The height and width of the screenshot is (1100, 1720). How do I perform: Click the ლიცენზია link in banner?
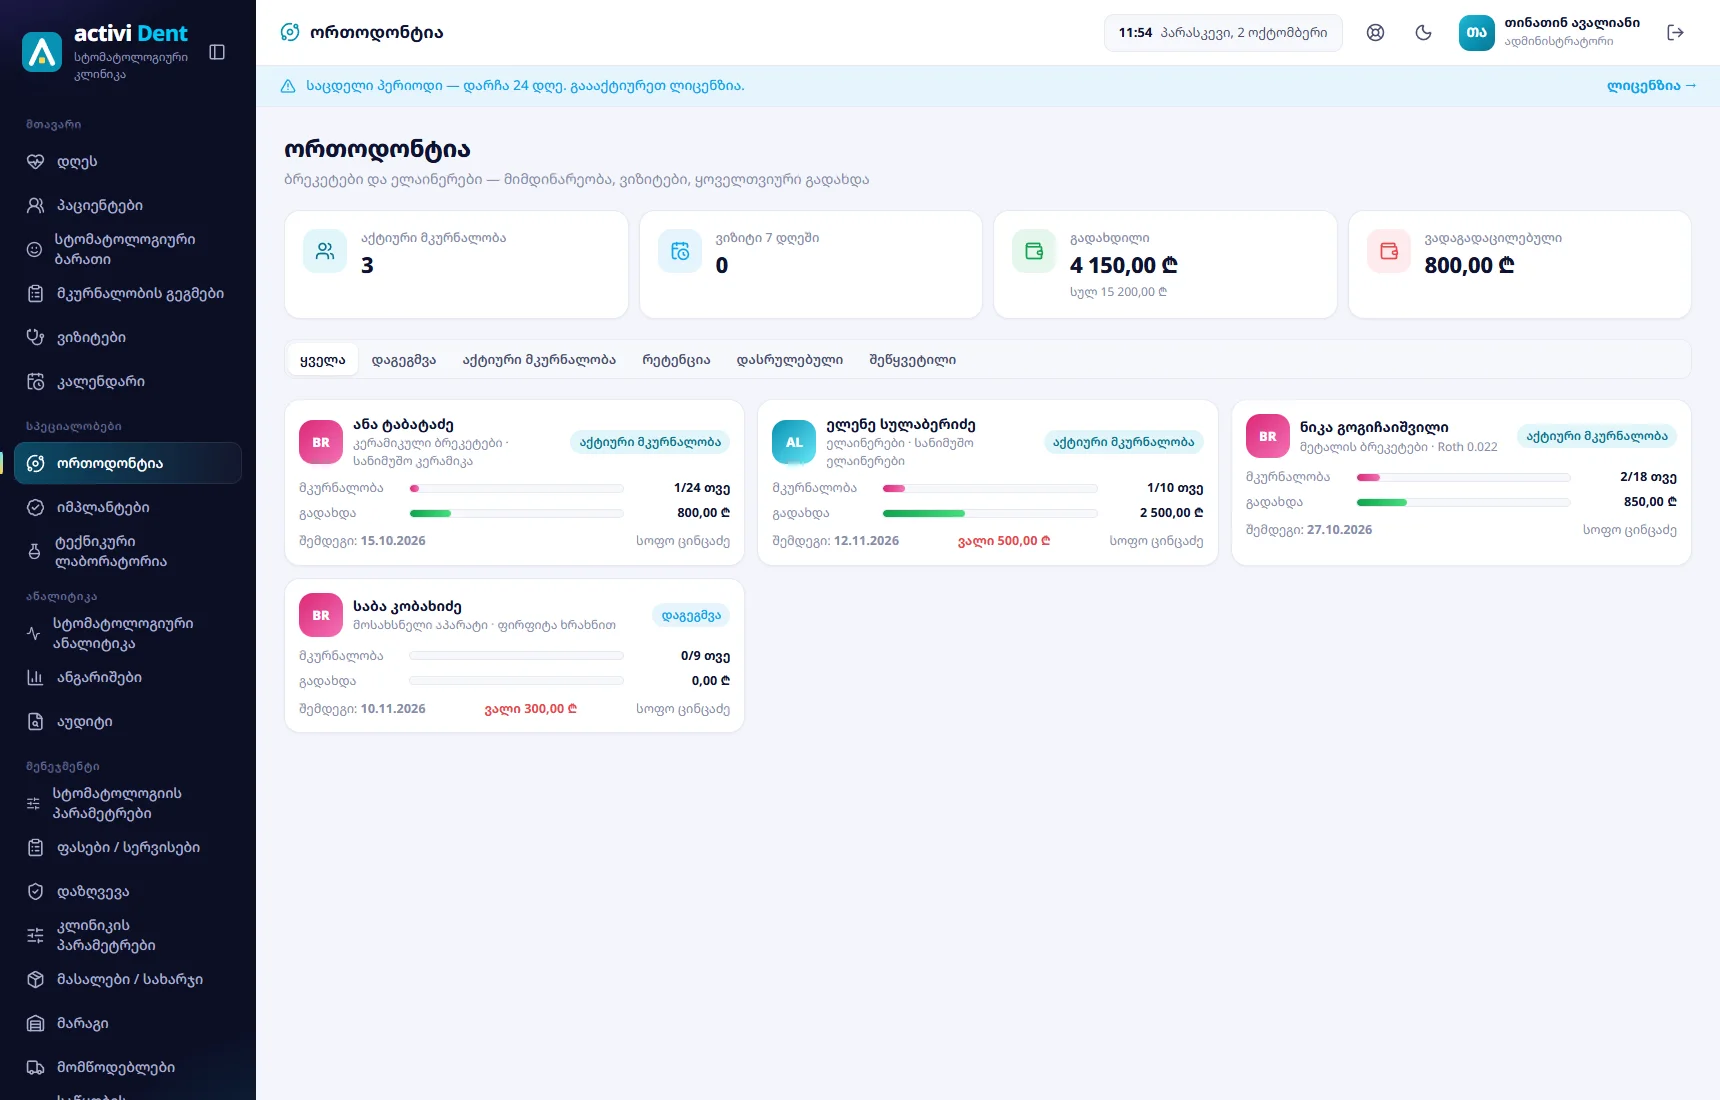pos(1651,86)
